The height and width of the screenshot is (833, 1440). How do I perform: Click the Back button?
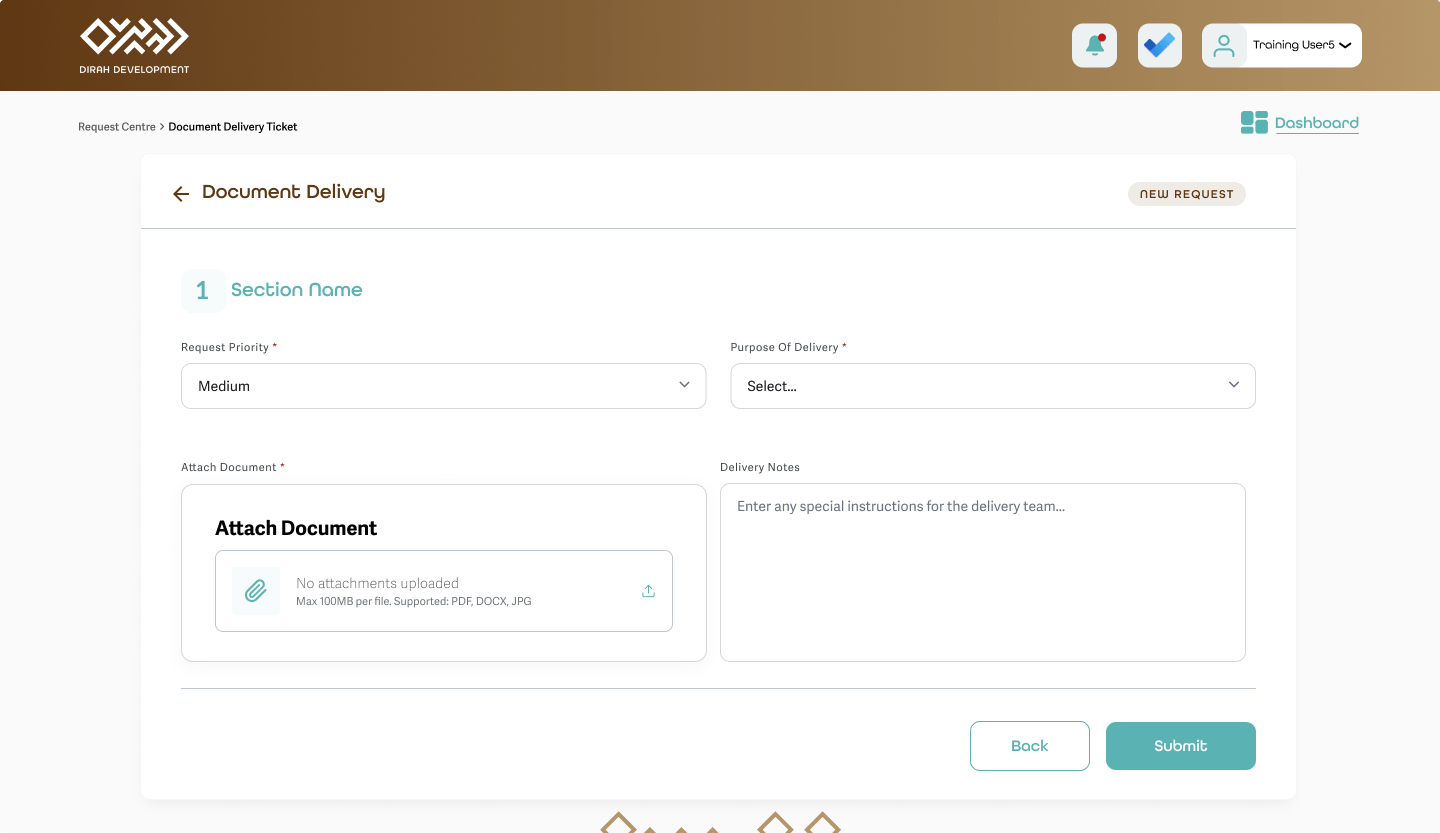pyautogui.click(x=1030, y=746)
